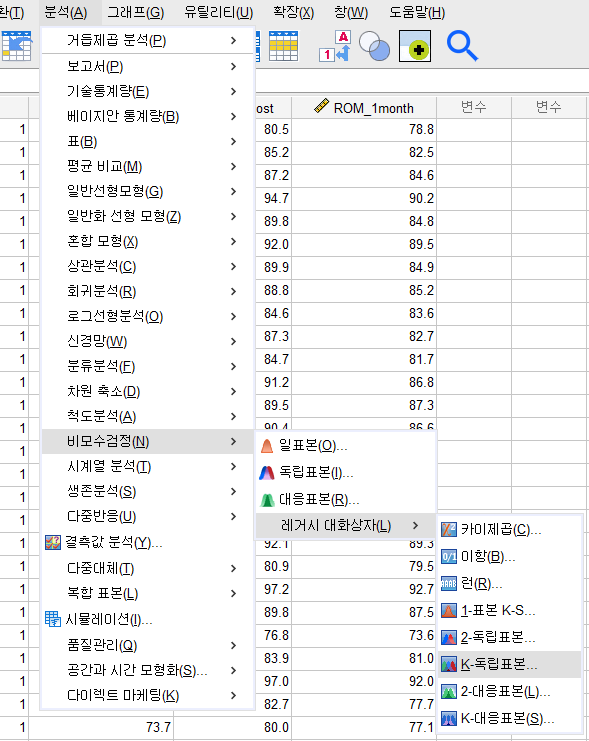Expand 기술통계량(E) submenu
Screen dimensions: 589x741
click(148, 91)
